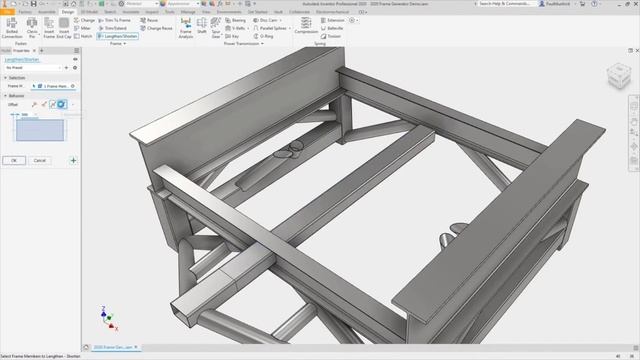640x360 pixels.
Task: Select the third offset option button
Action: tap(53, 104)
